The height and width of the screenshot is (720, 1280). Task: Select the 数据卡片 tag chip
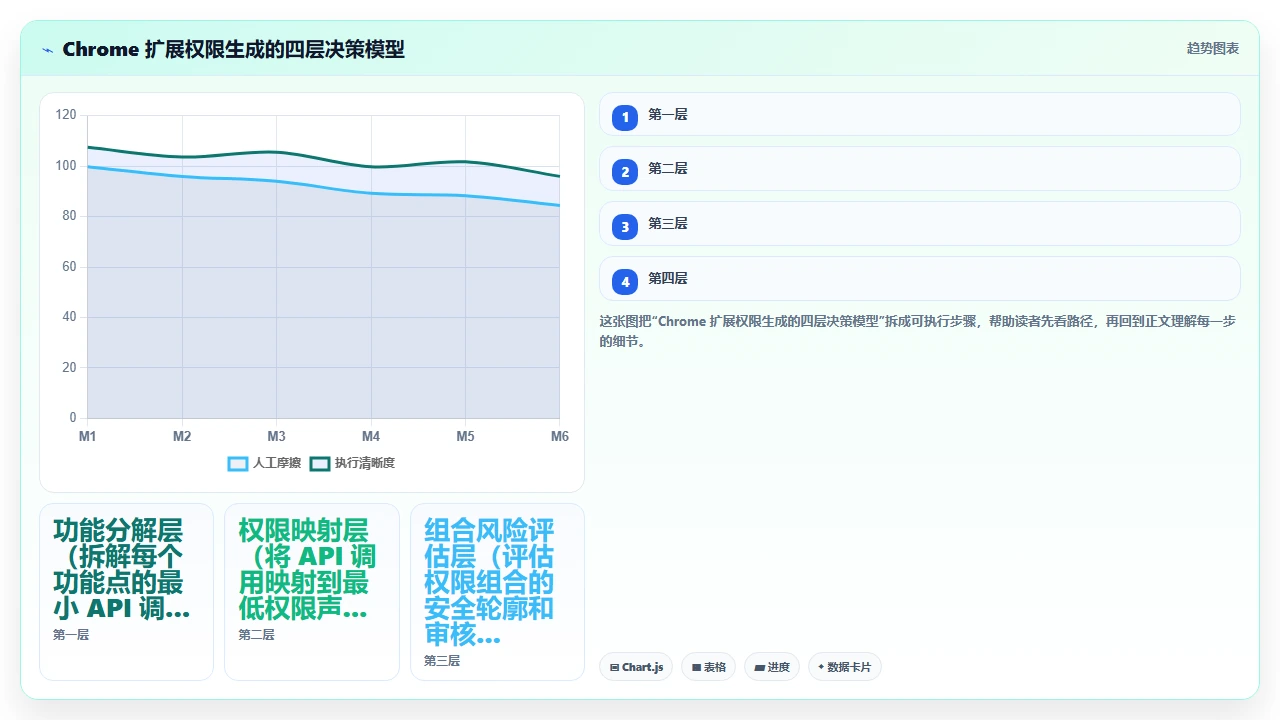click(845, 667)
